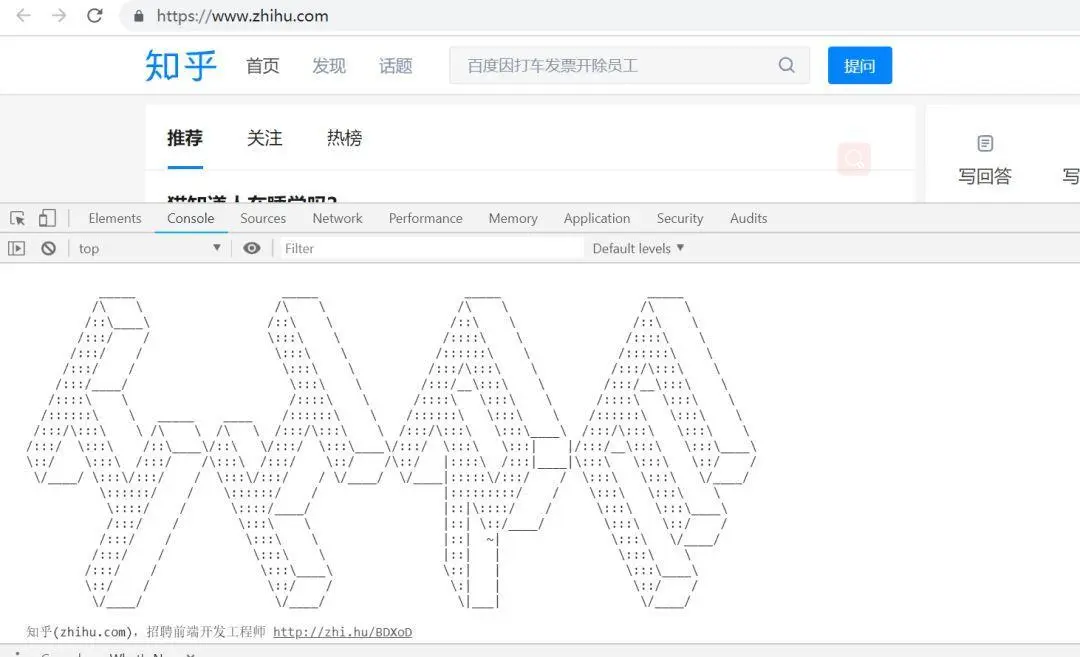Open the DevTools Performance panel
The width and height of the screenshot is (1080, 657).
coord(426,218)
